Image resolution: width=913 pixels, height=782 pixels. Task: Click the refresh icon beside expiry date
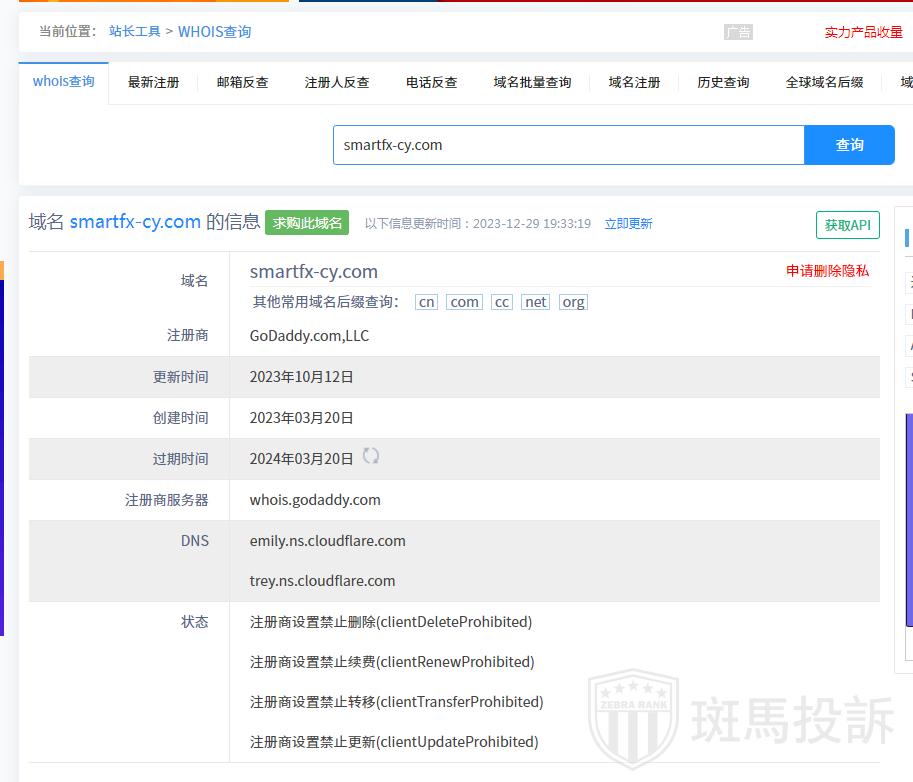[x=371, y=456]
